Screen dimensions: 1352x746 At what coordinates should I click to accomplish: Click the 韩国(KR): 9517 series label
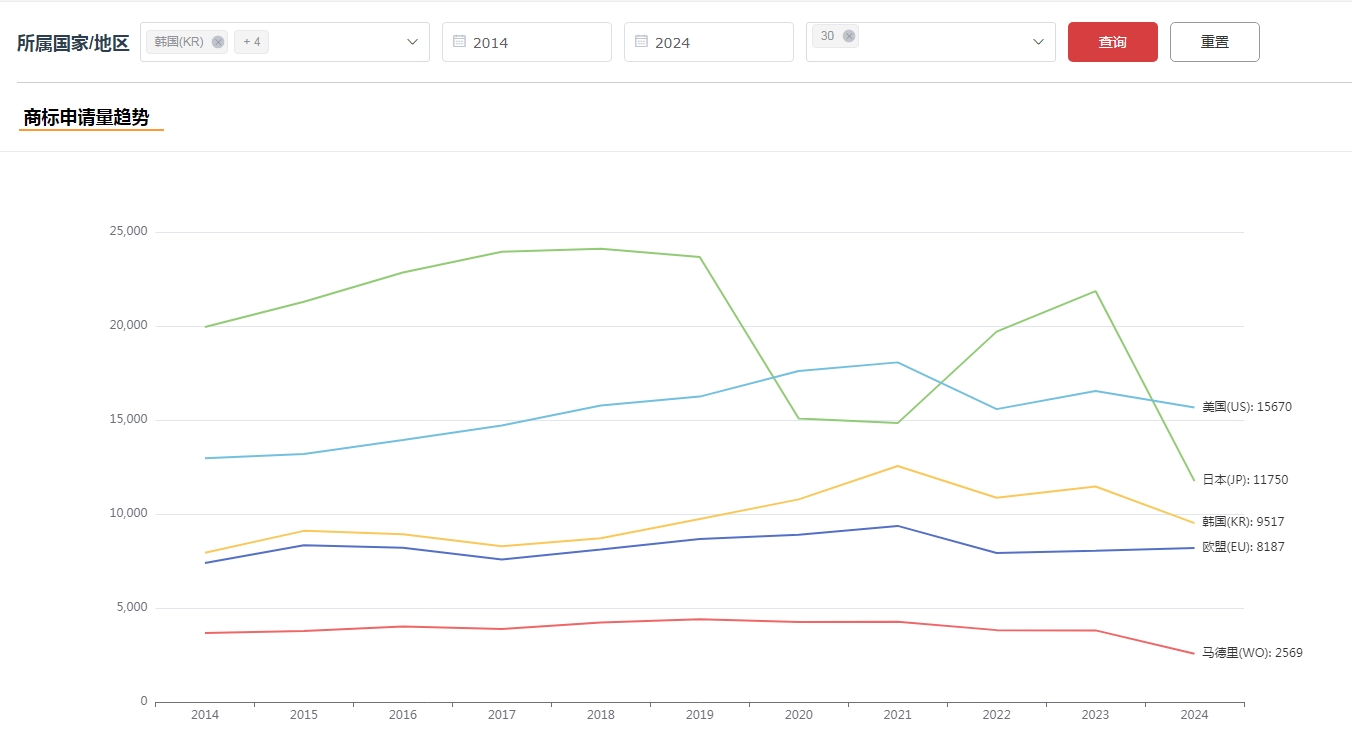click(1242, 522)
